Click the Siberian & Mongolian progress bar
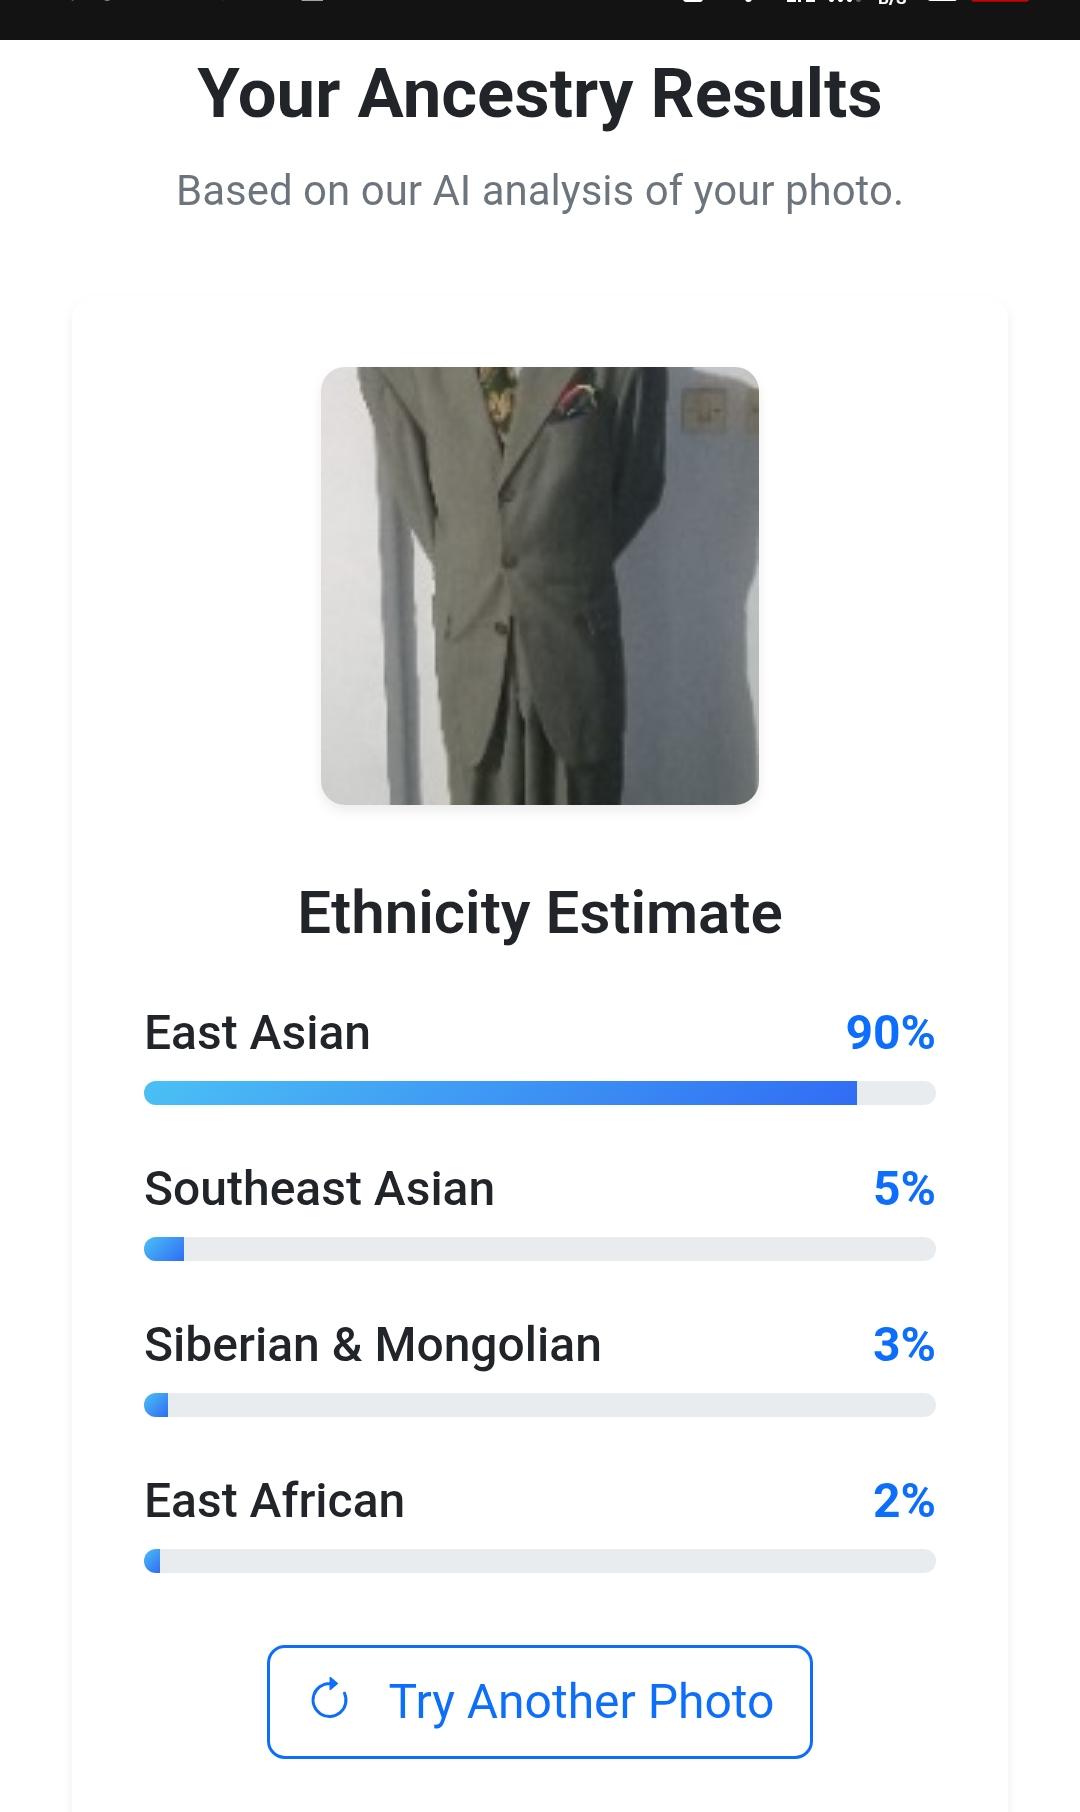Viewport: 1080px width, 1812px height. click(x=540, y=1405)
